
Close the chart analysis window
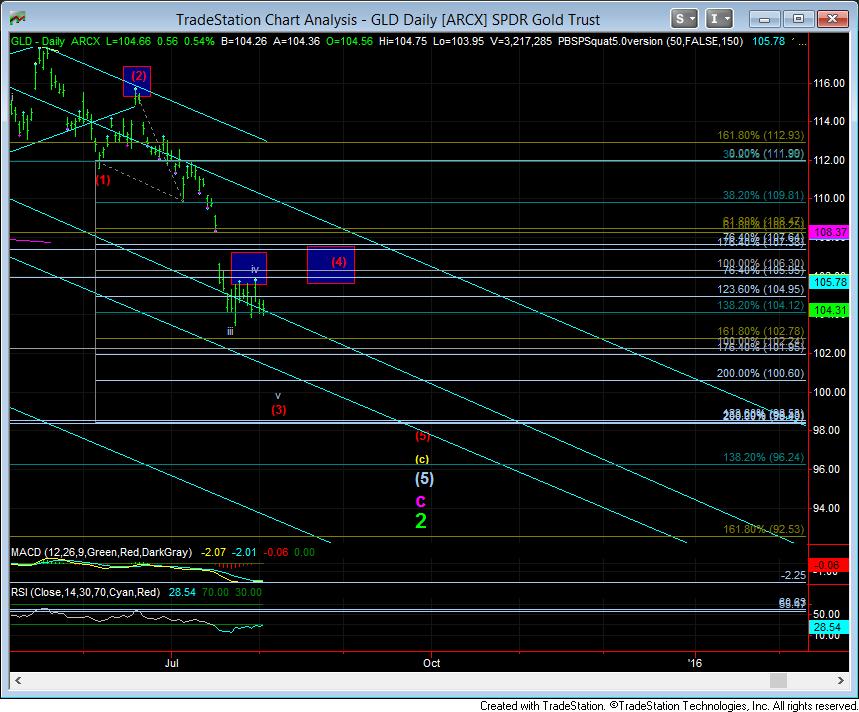click(833, 19)
